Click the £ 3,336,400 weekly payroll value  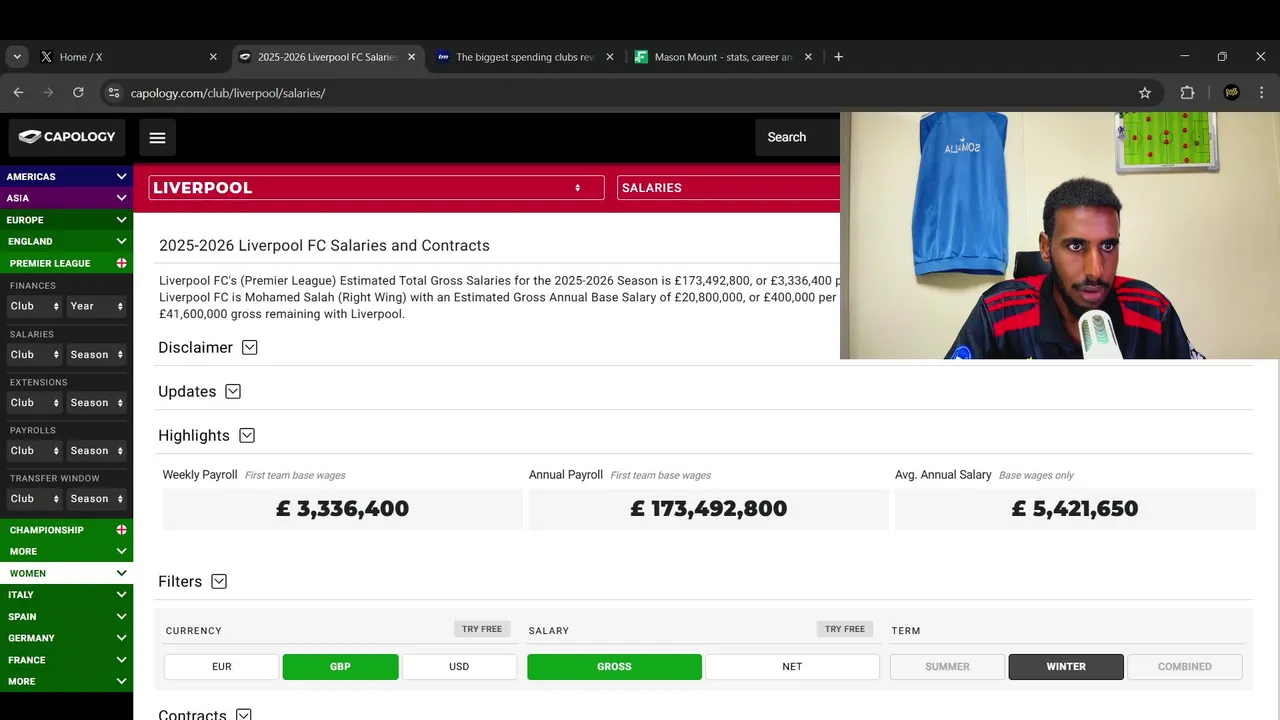pos(342,508)
